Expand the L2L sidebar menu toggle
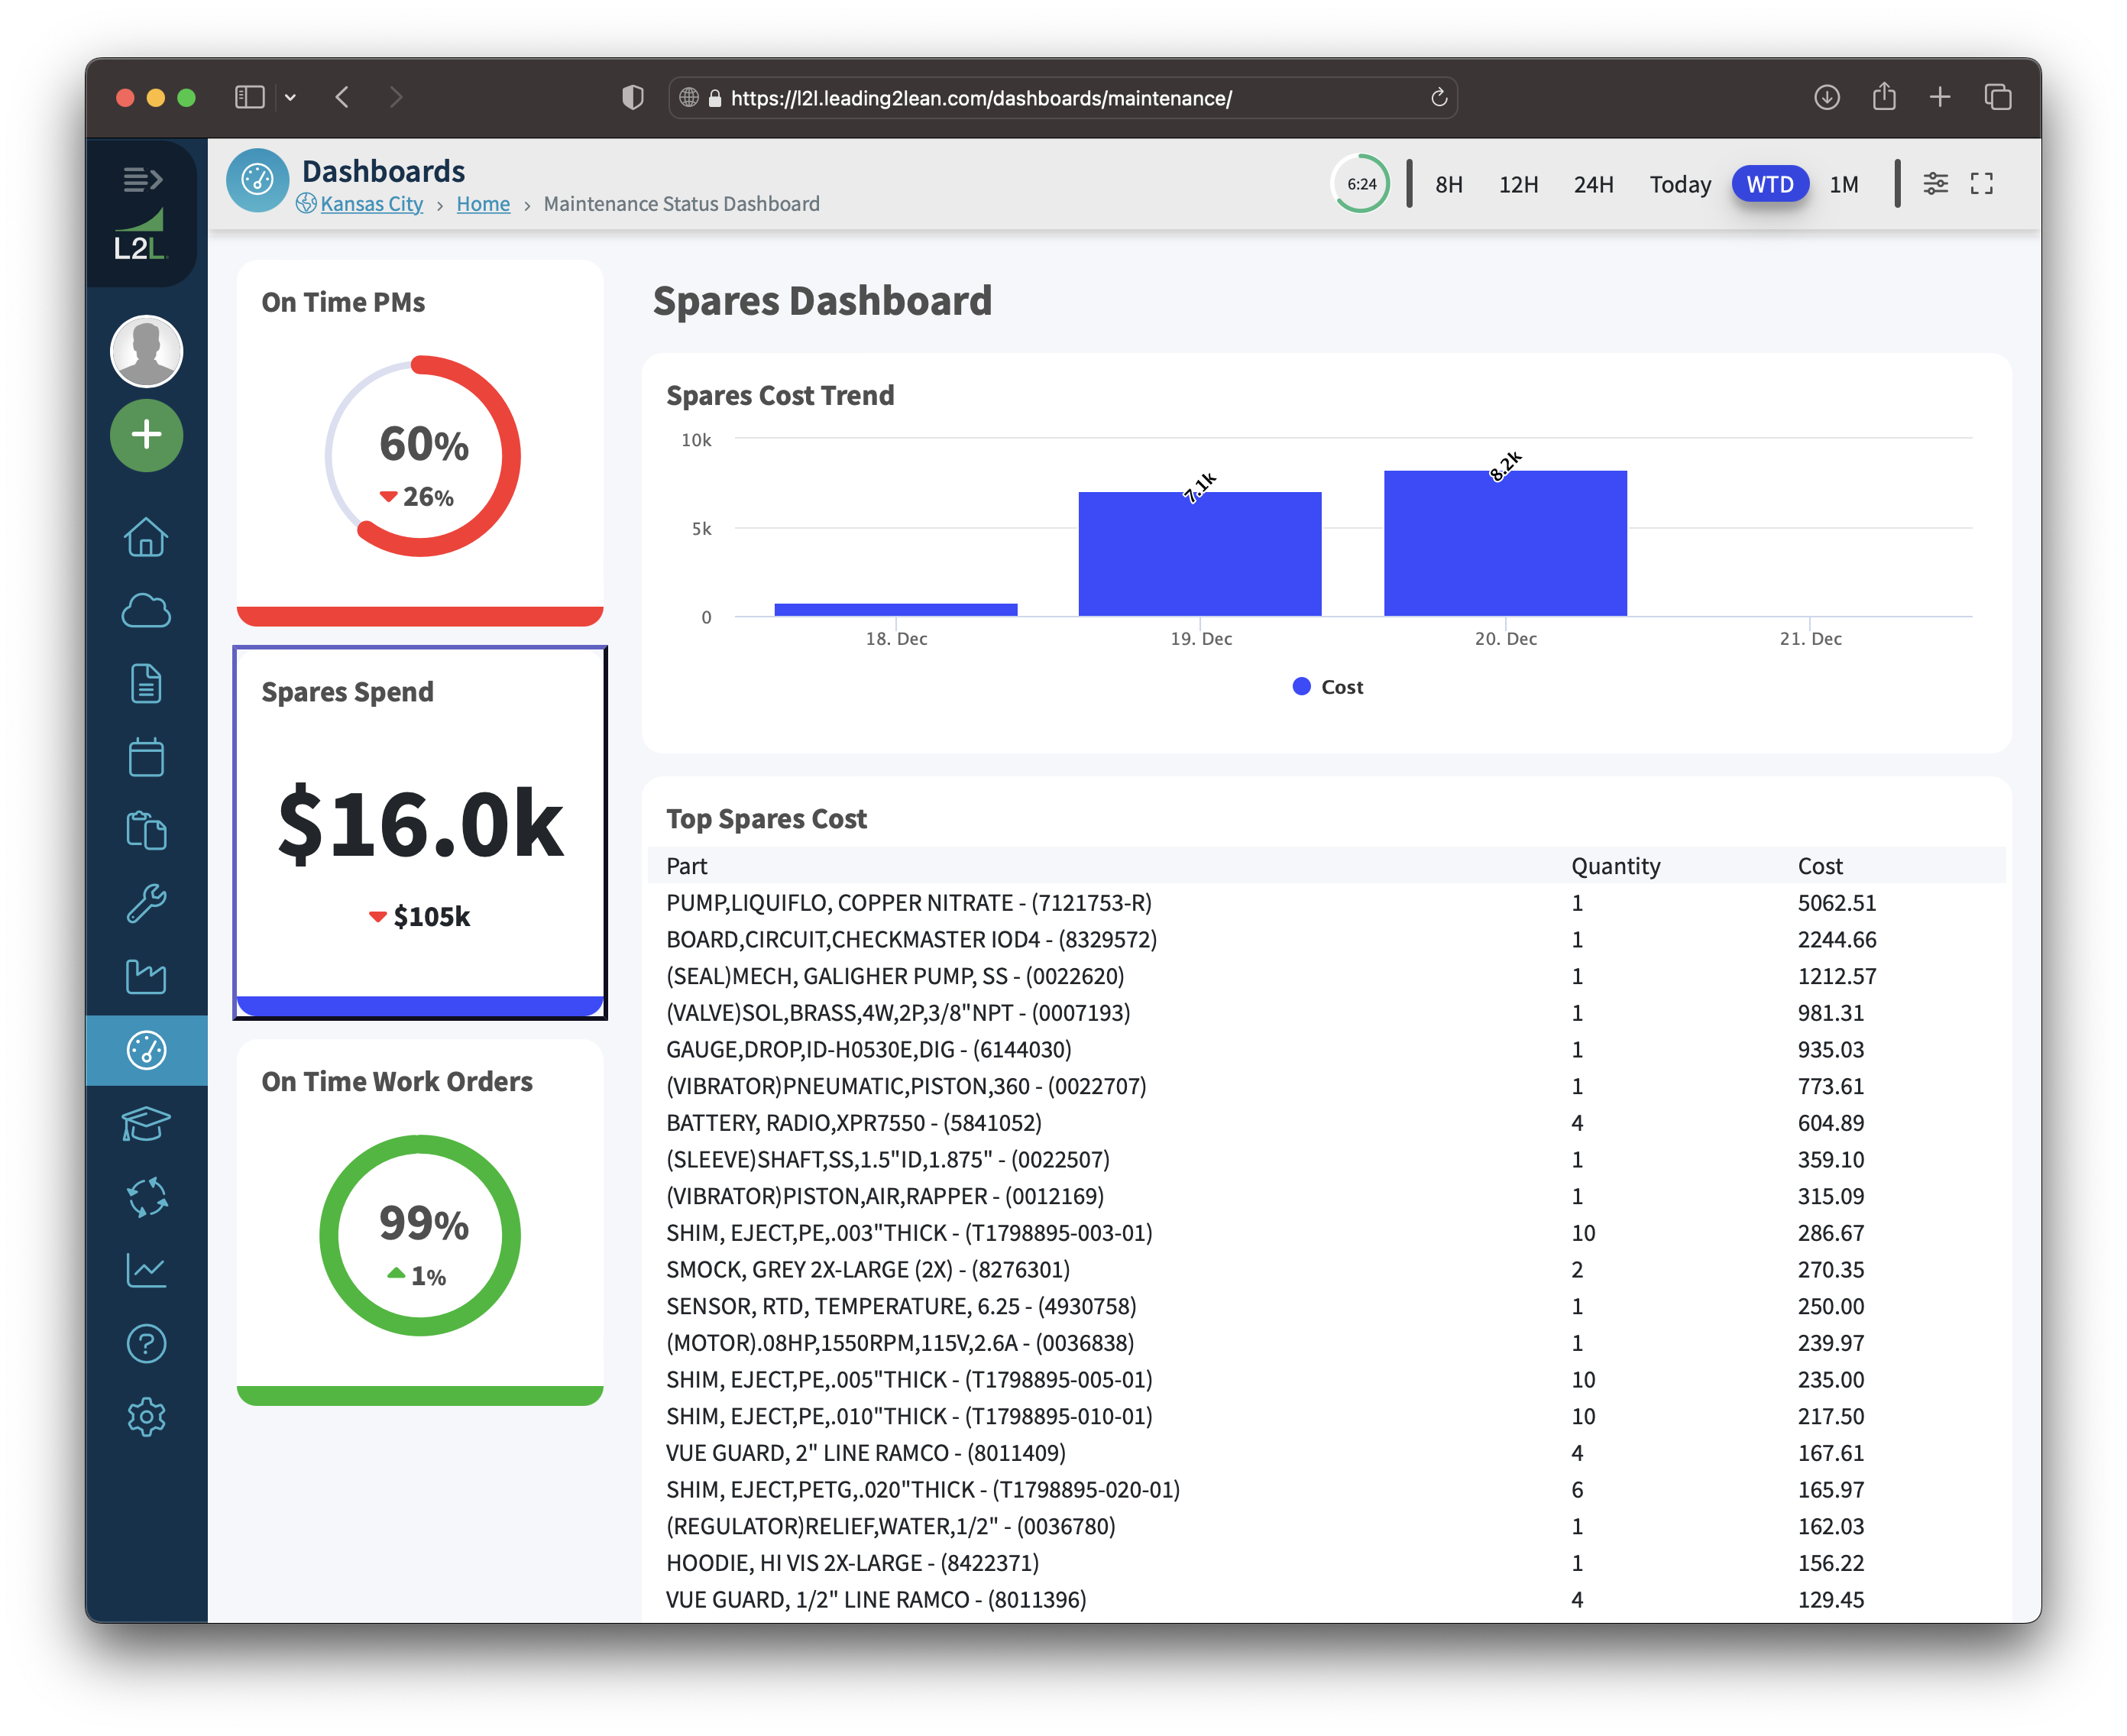Screen dimensions: 2127x1736 pos(142,180)
